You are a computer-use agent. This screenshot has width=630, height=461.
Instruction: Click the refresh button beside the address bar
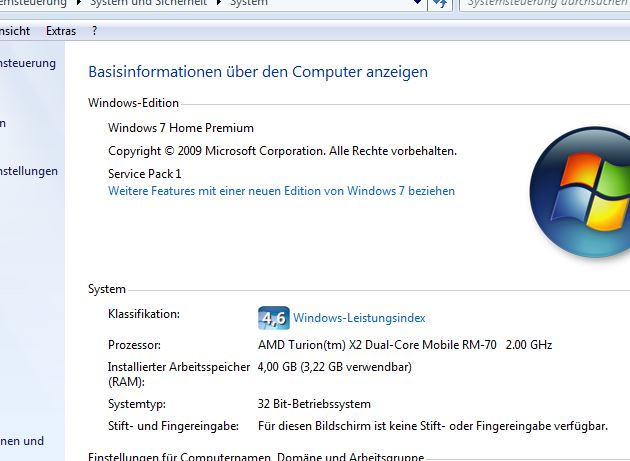(x=440, y=4)
